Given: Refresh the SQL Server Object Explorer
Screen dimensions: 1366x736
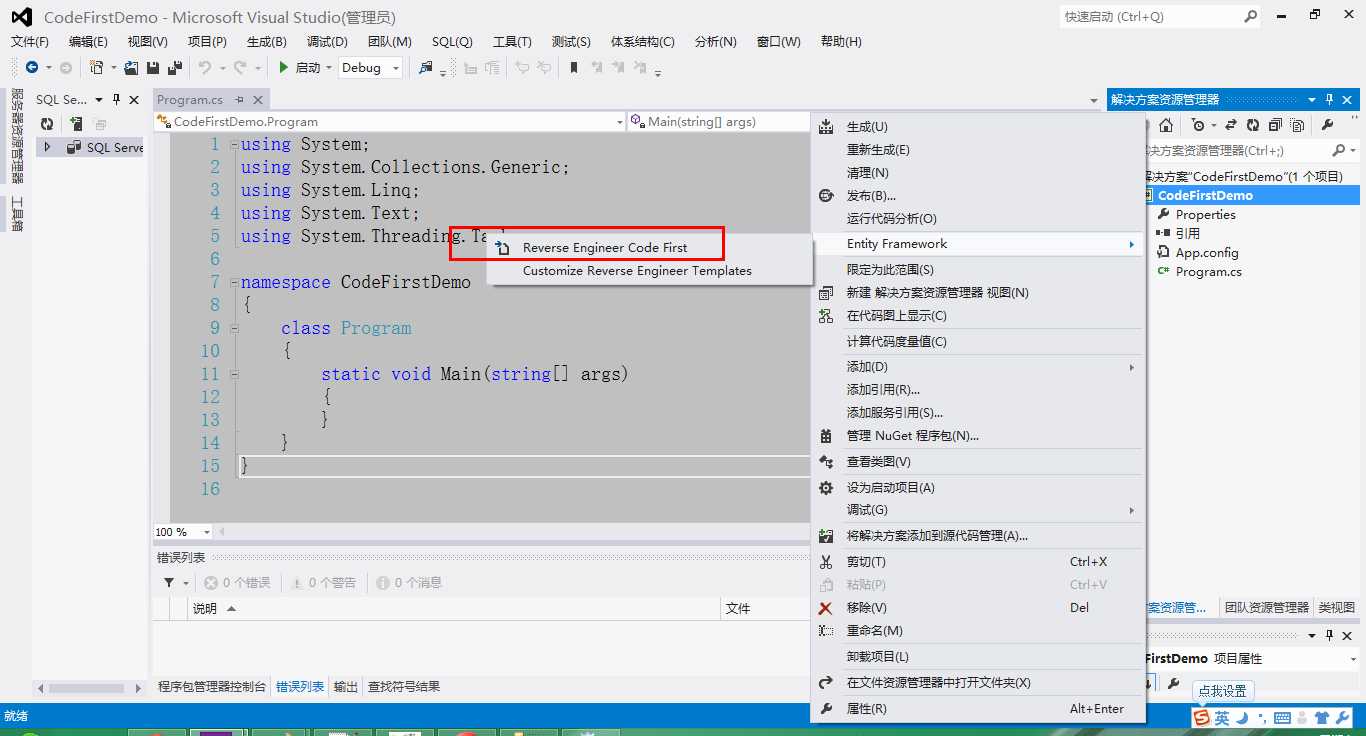Looking at the screenshot, I should pyautogui.click(x=46, y=124).
